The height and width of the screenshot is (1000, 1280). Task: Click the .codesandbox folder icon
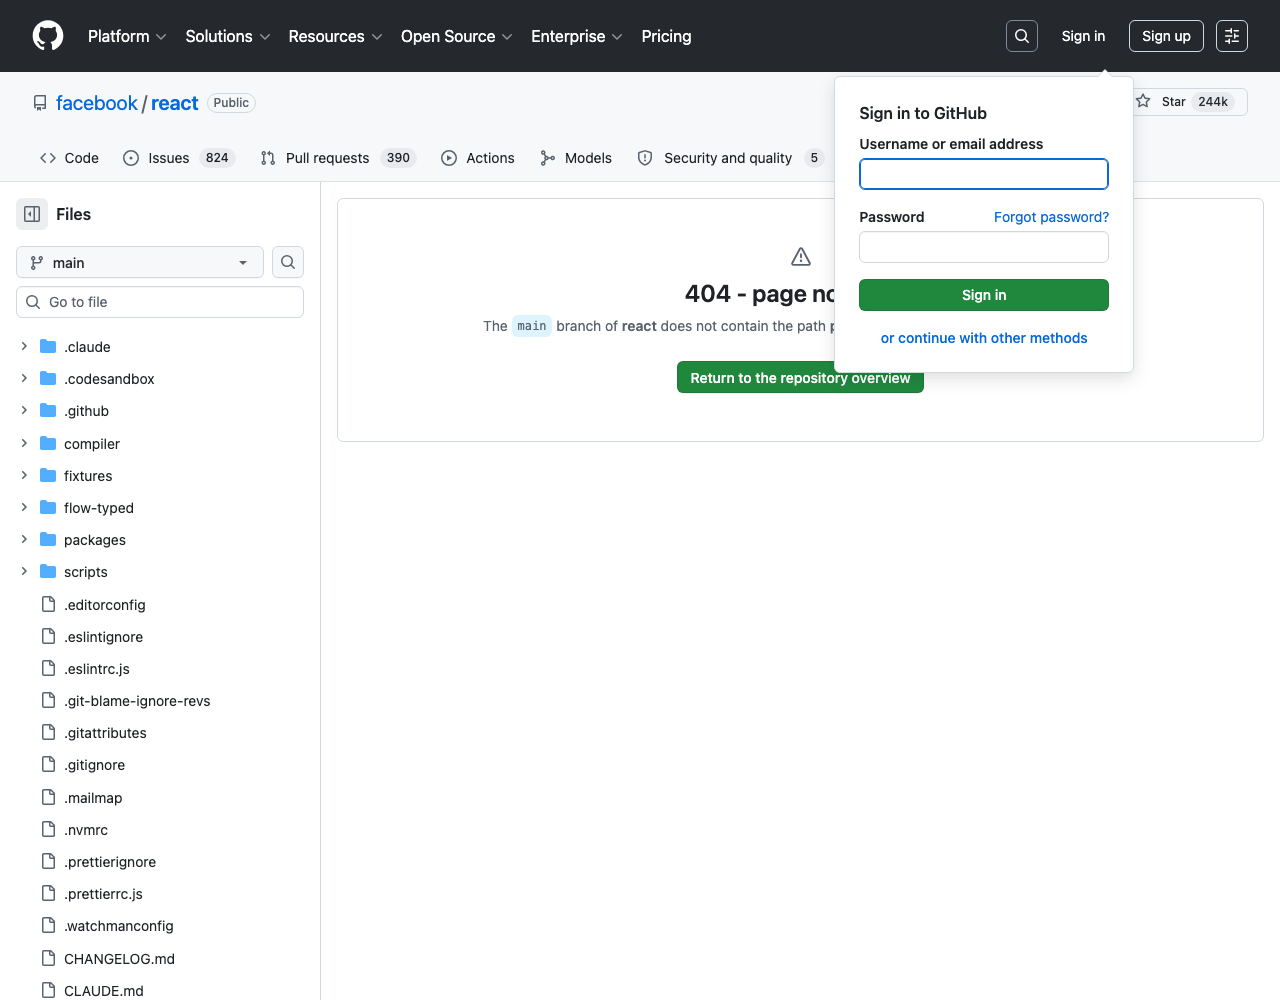[x=48, y=378]
